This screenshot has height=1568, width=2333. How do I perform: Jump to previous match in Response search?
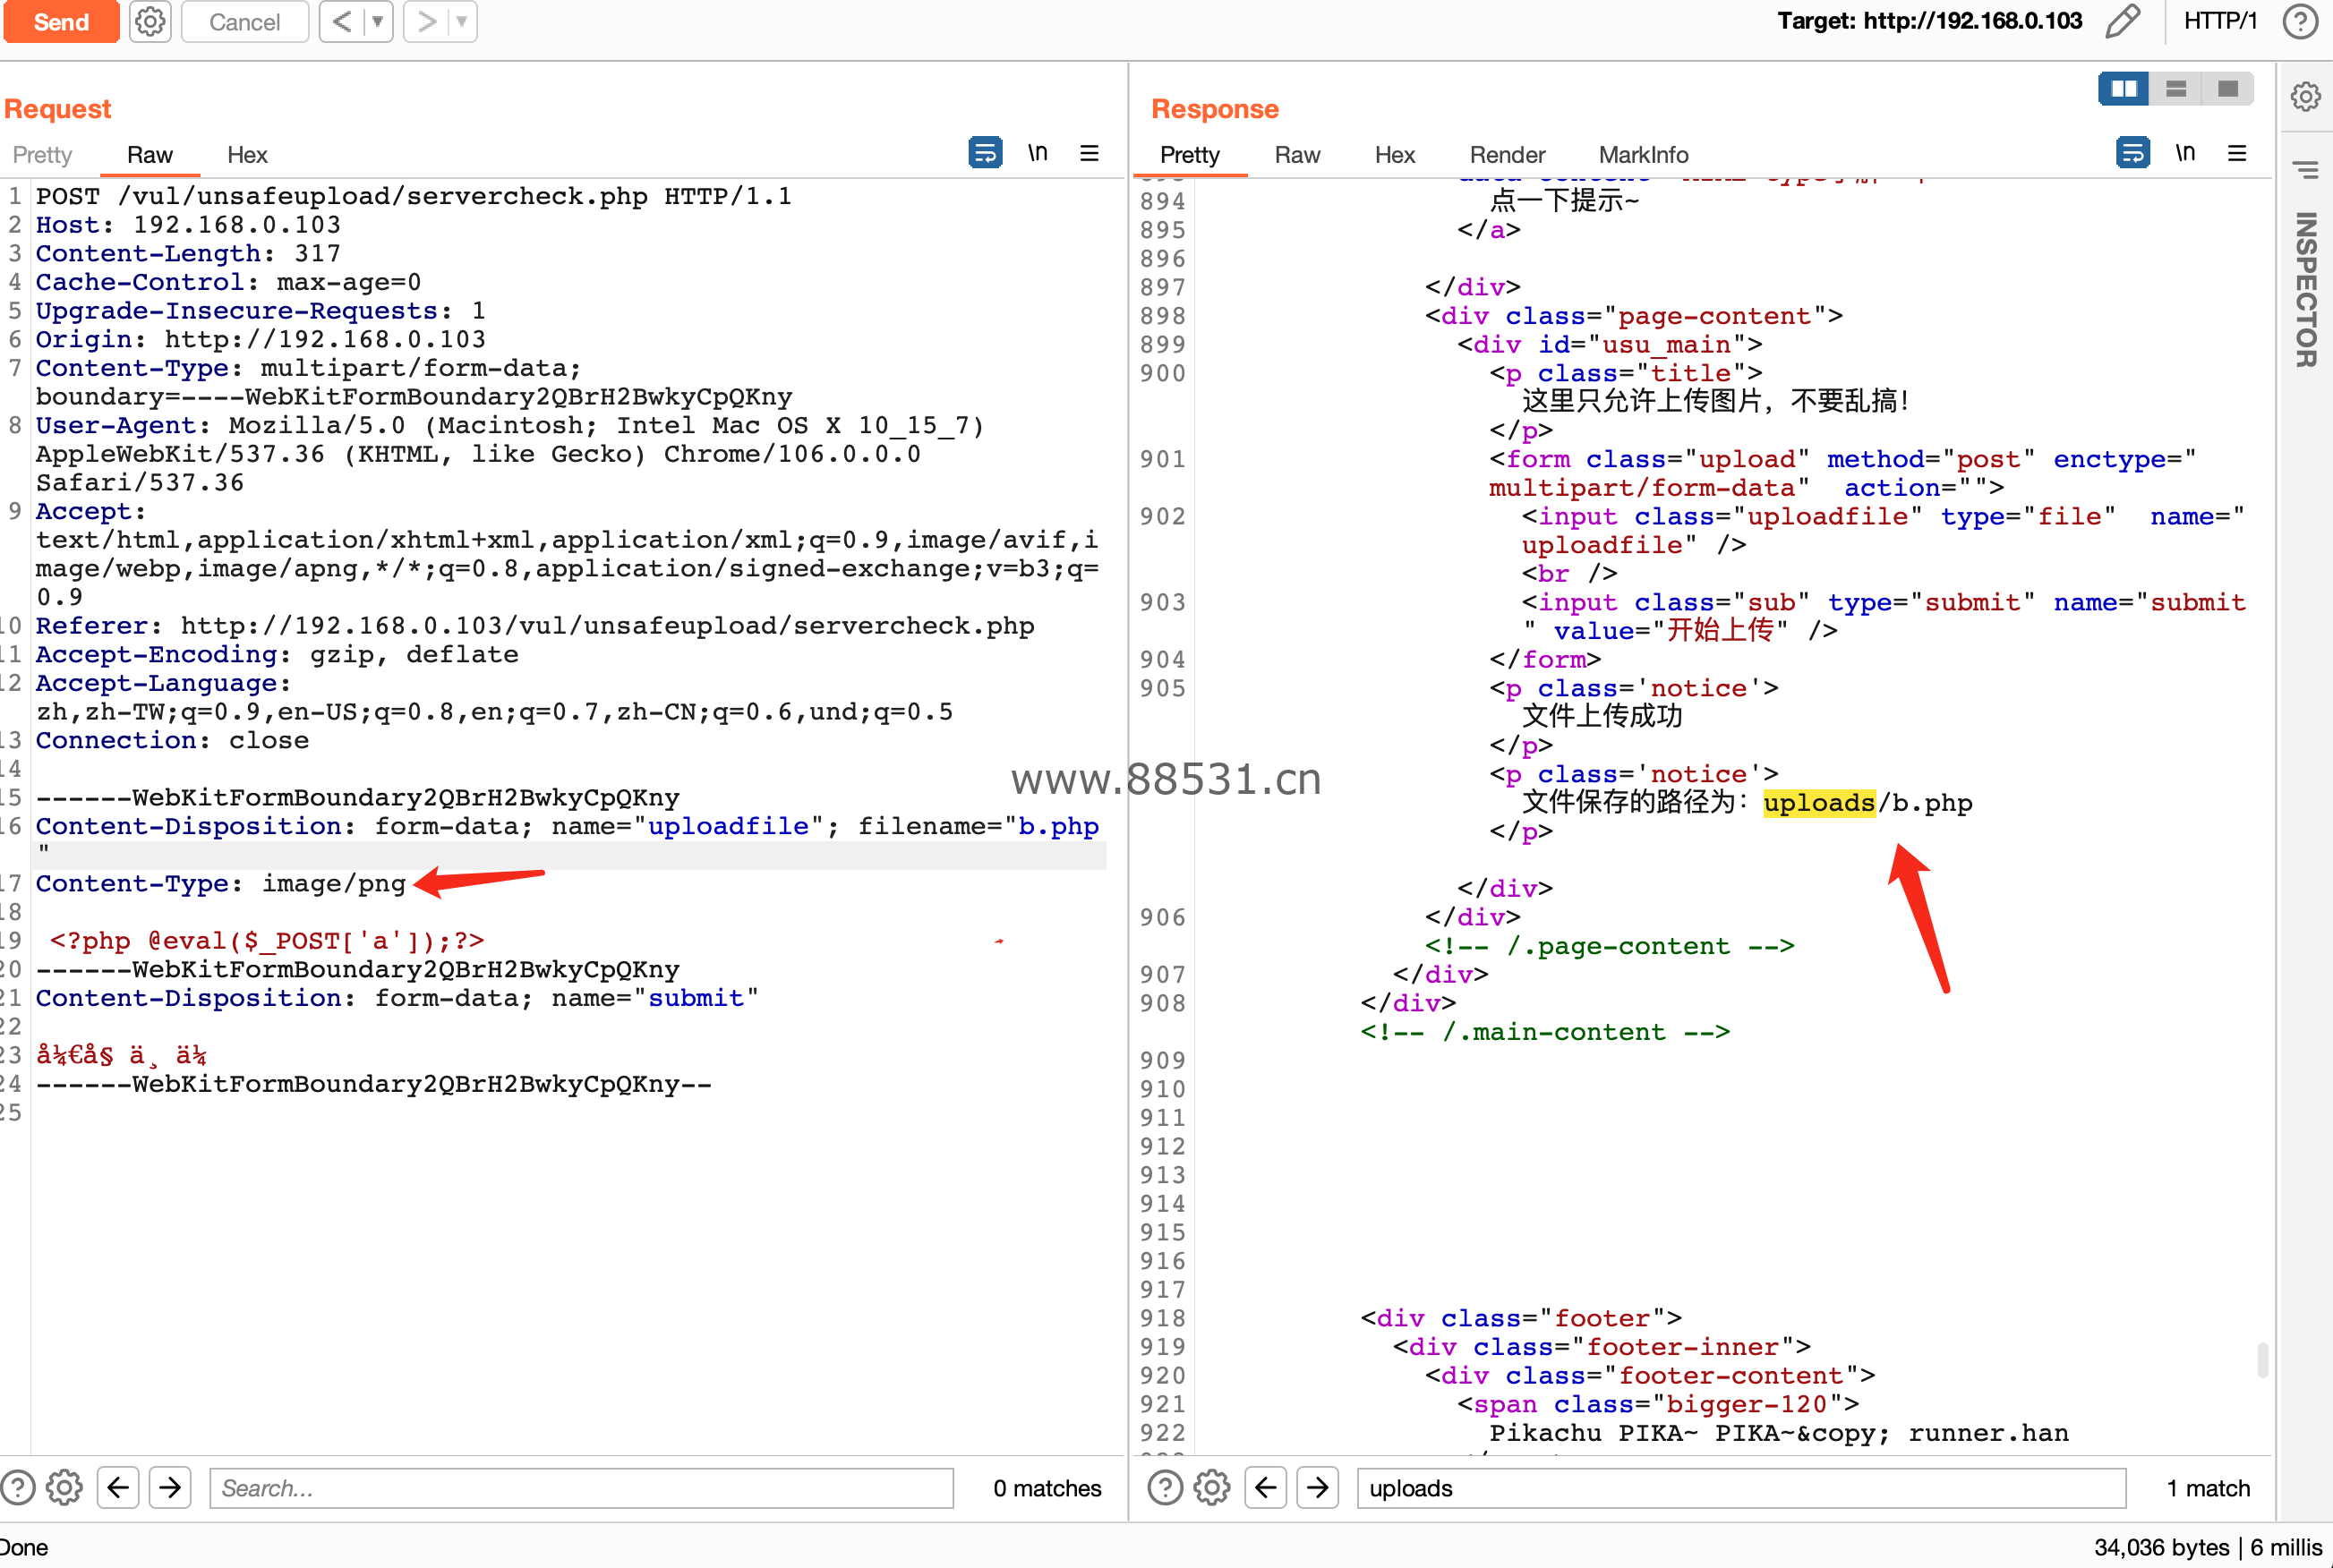pos(1266,1488)
